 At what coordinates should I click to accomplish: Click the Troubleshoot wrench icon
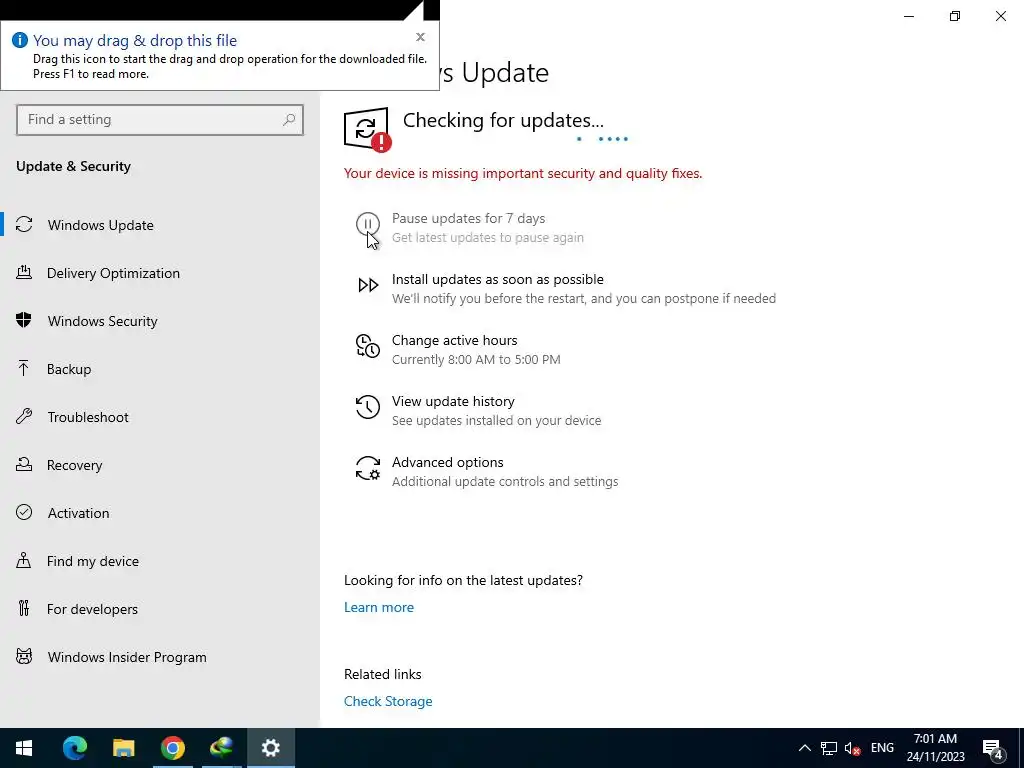pyautogui.click(x=24, y=416)
